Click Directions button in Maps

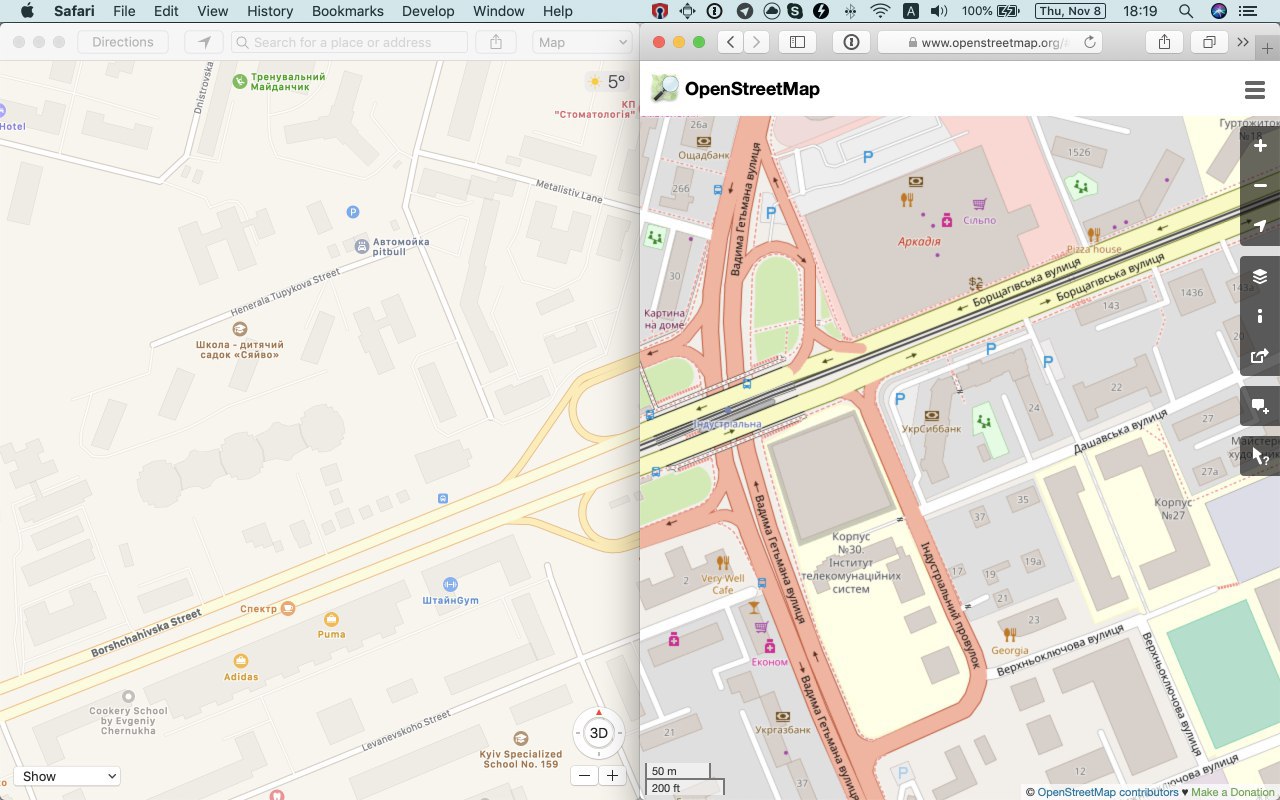[123, 42]
